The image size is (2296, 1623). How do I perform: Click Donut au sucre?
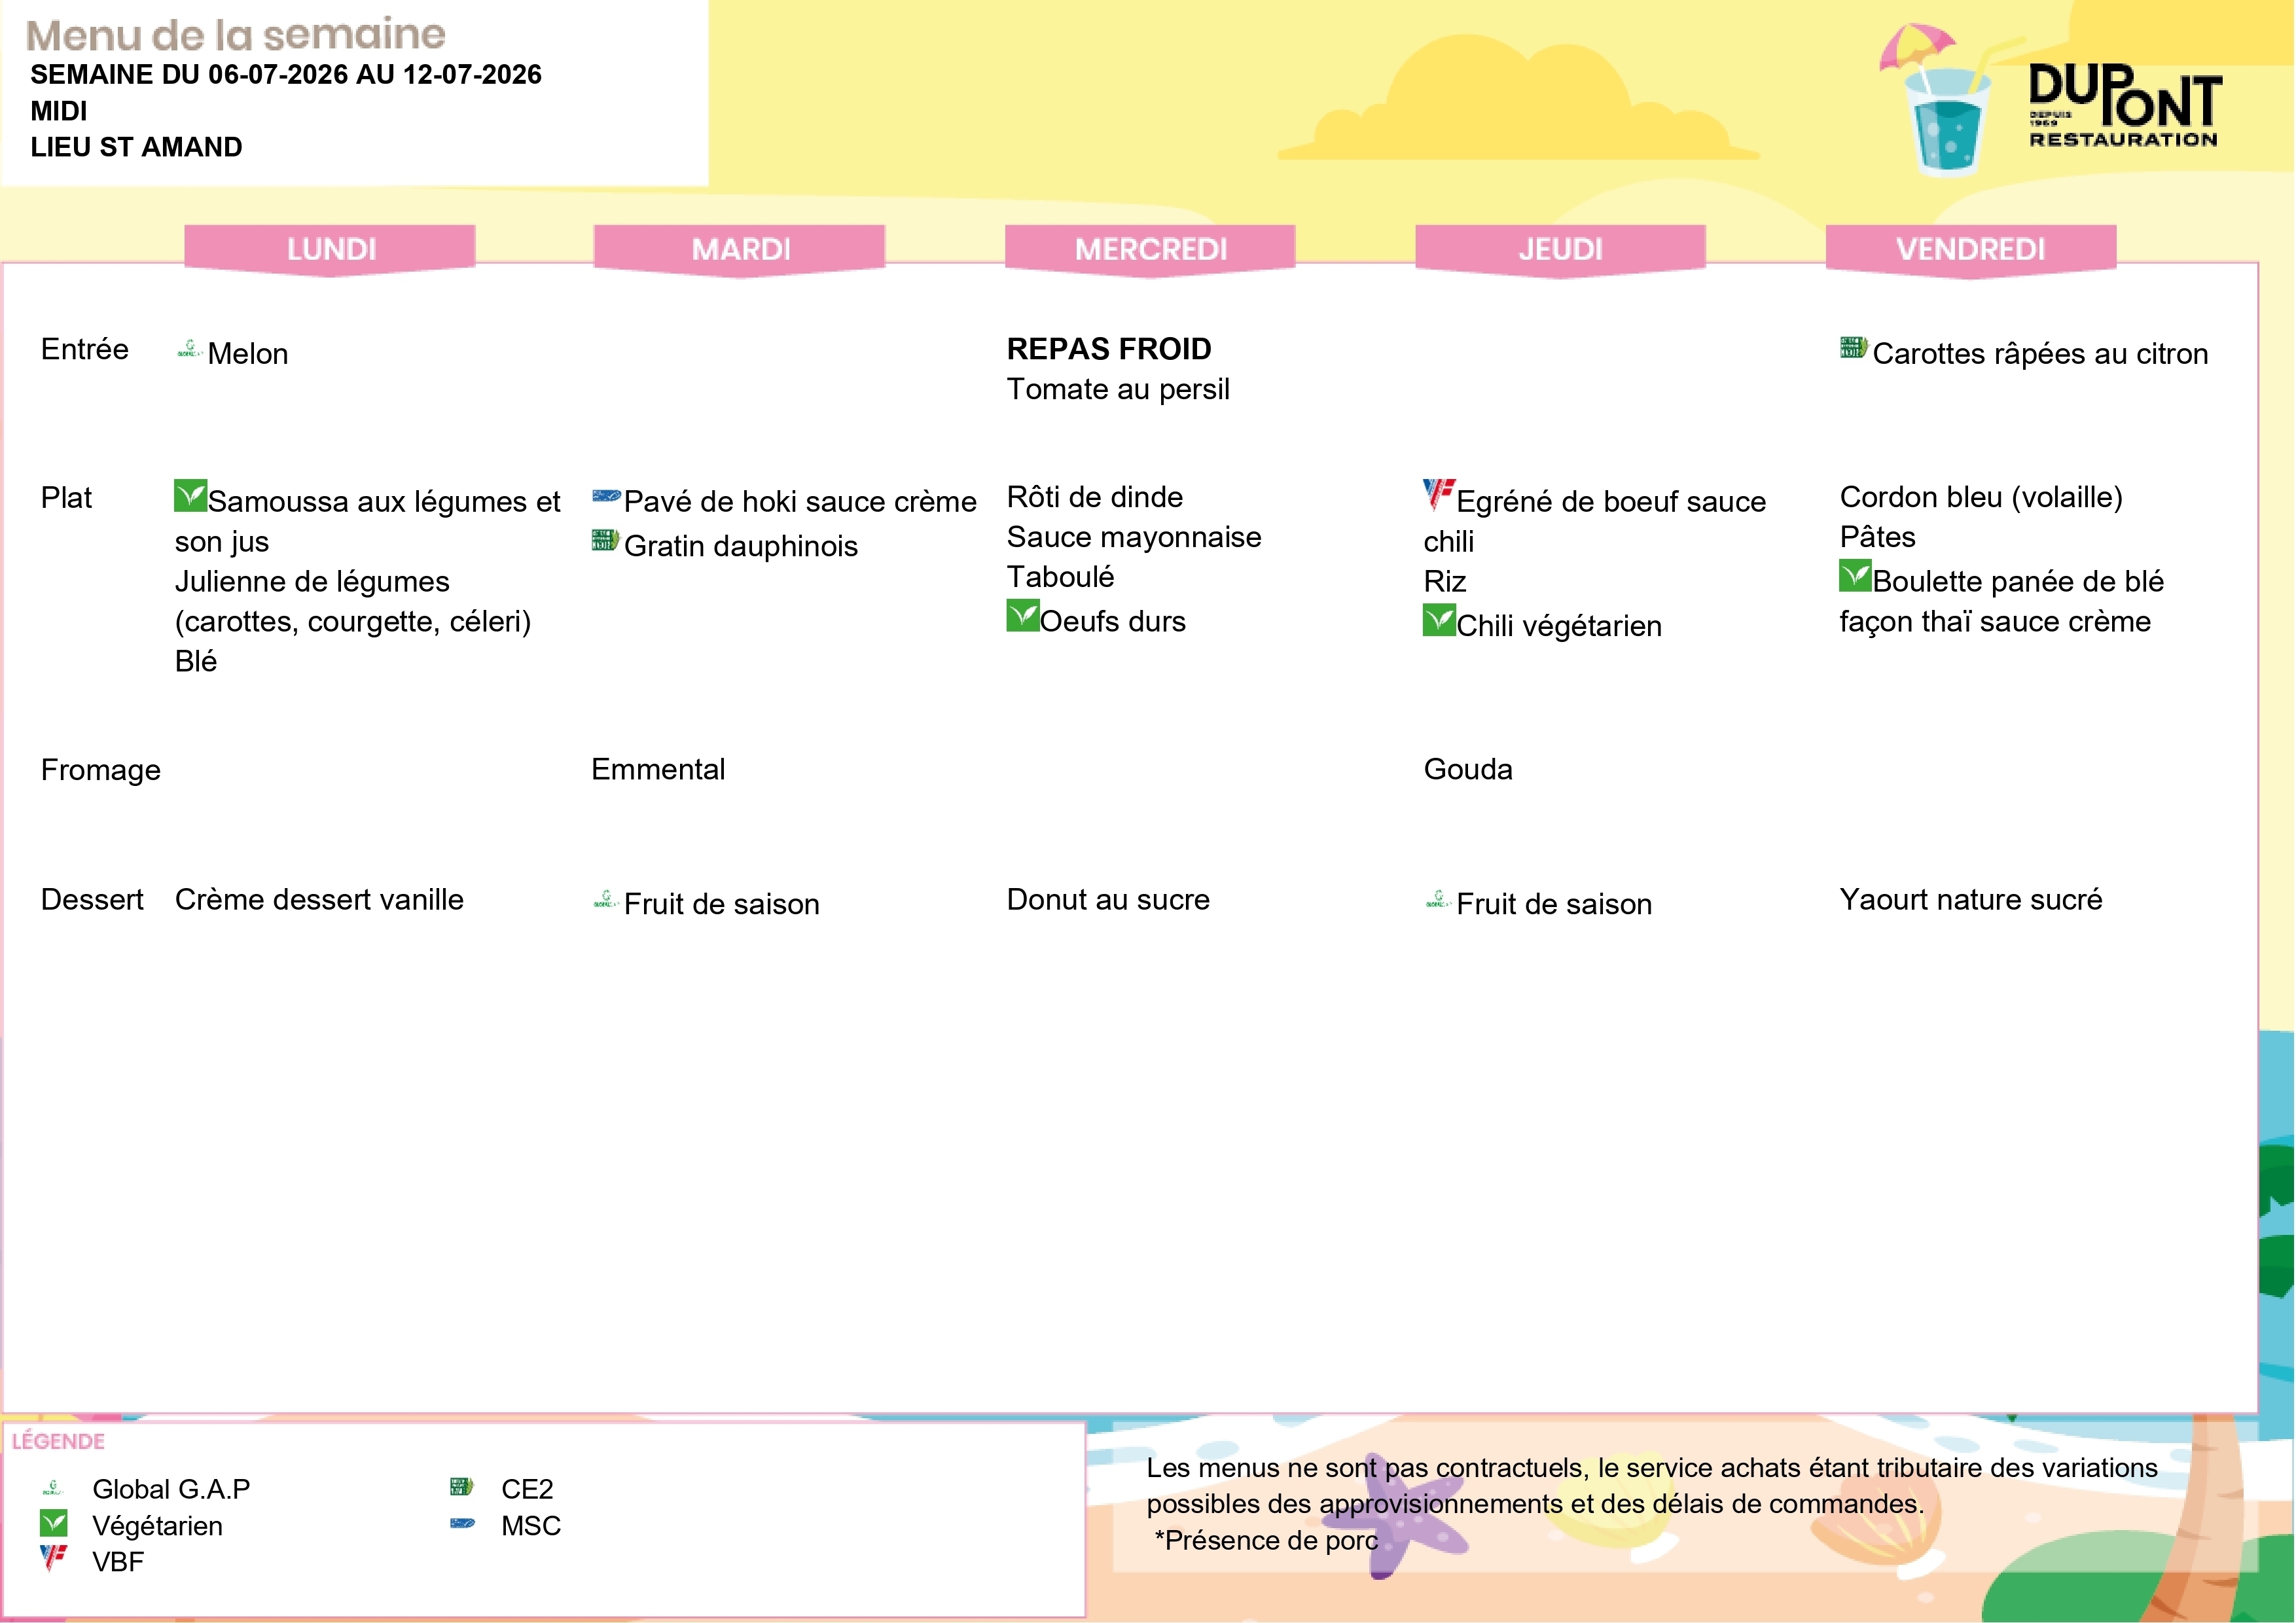click(x=1108, y=899)
